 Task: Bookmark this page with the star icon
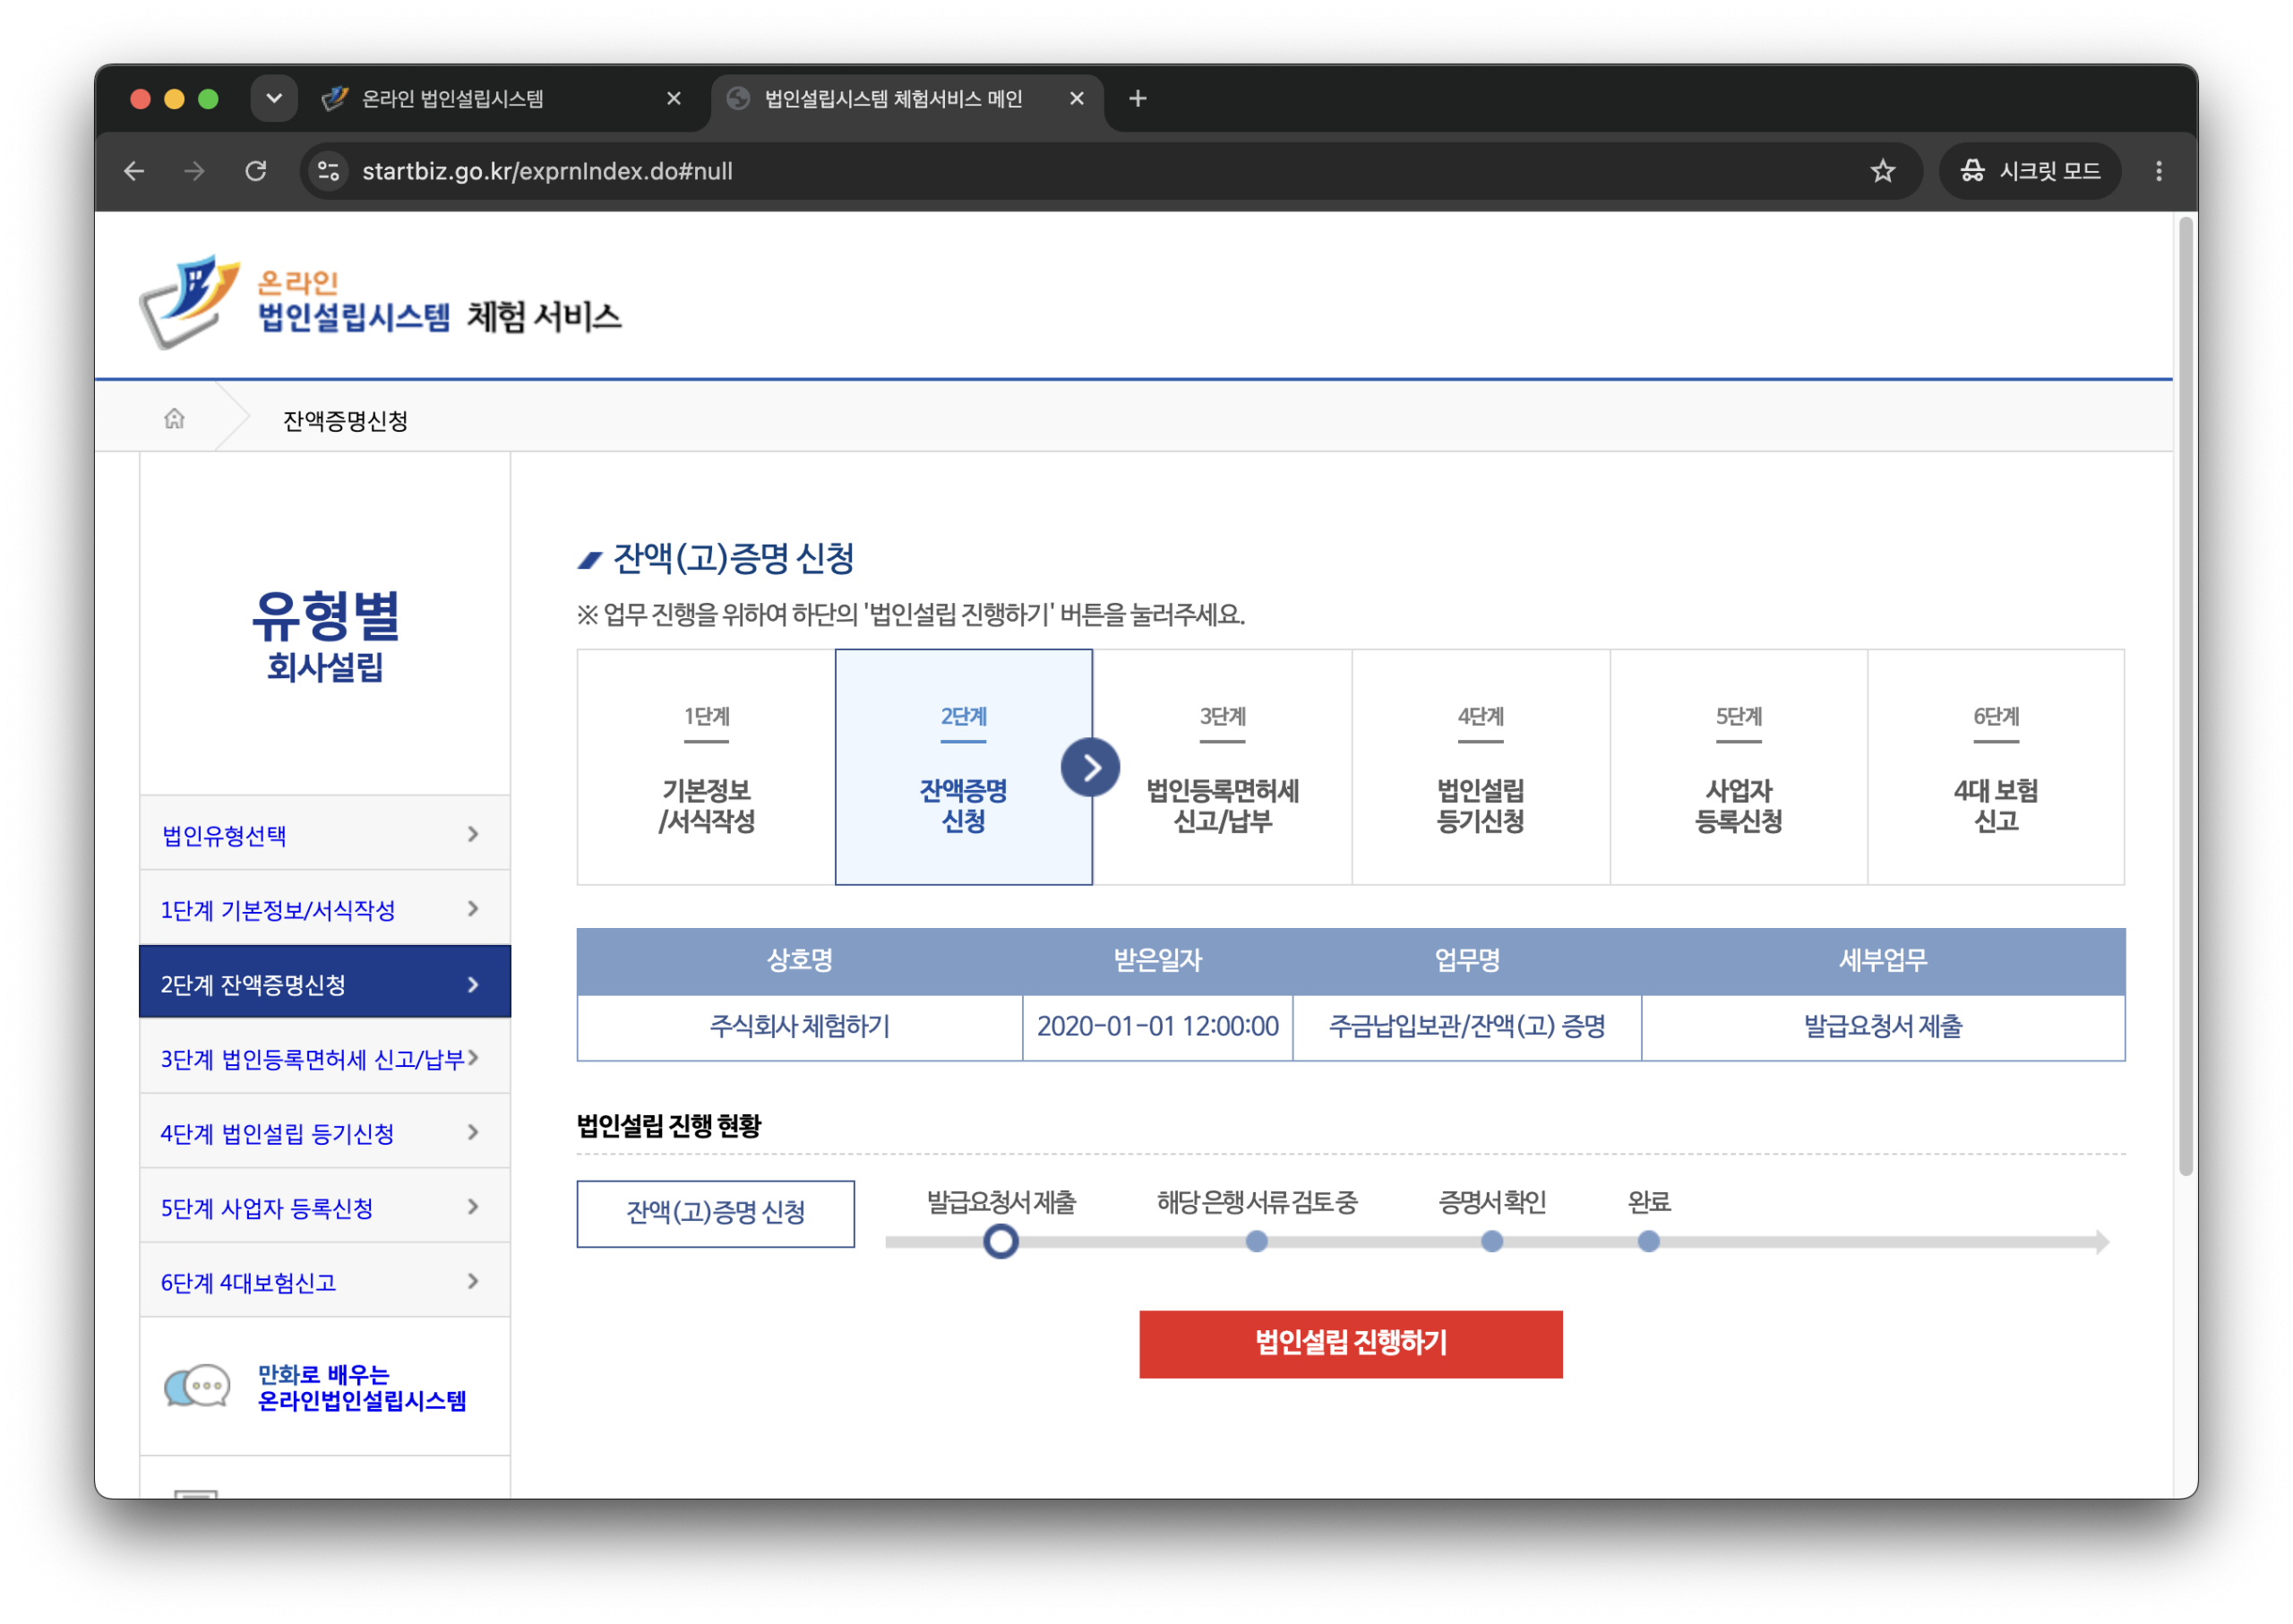pyautogui.click(x=1882, y=171)
